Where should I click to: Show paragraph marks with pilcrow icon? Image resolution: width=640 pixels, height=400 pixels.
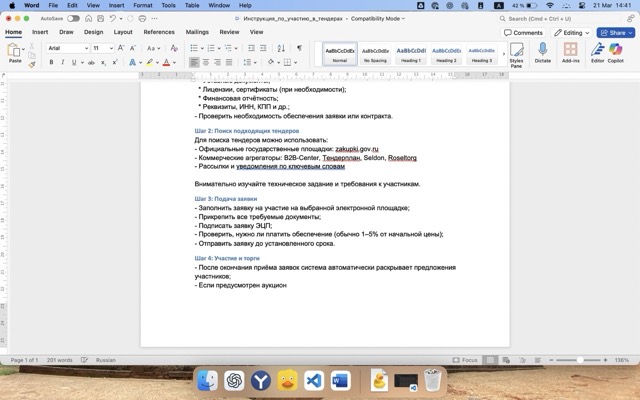[298, 47]
